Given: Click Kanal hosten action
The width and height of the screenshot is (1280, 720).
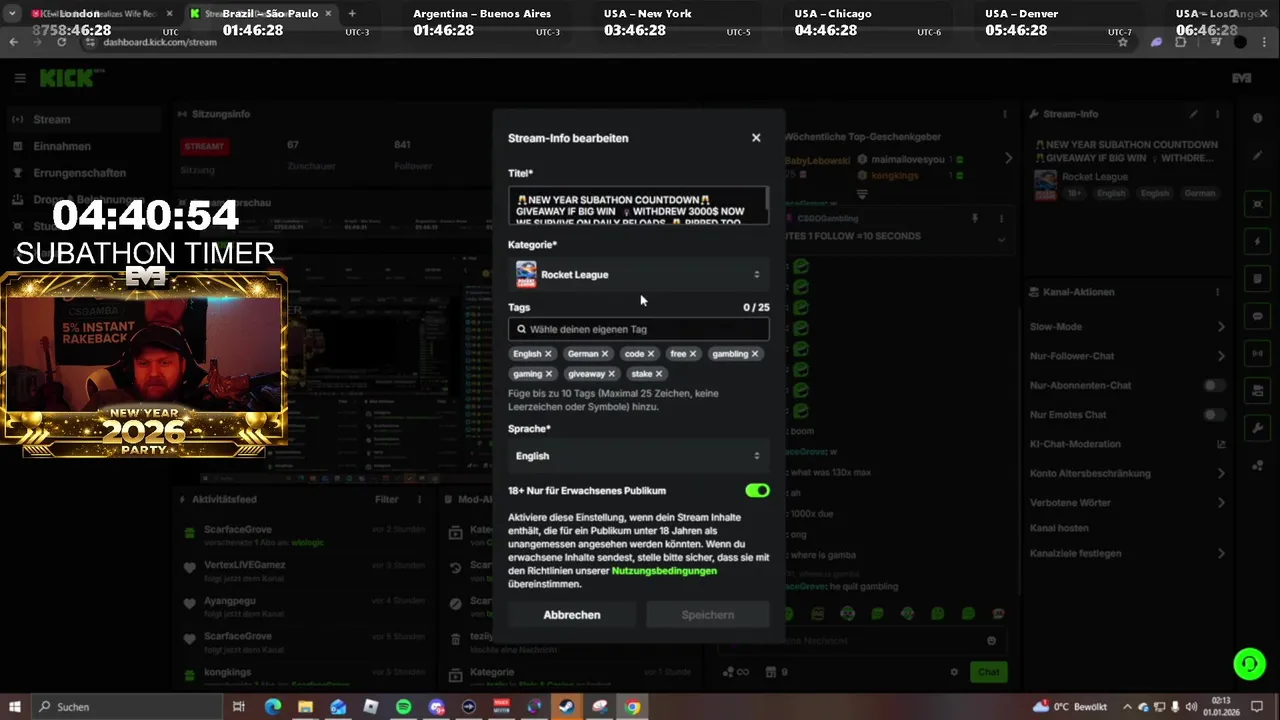Looking at the screenshot, I should coord(1059,528).
